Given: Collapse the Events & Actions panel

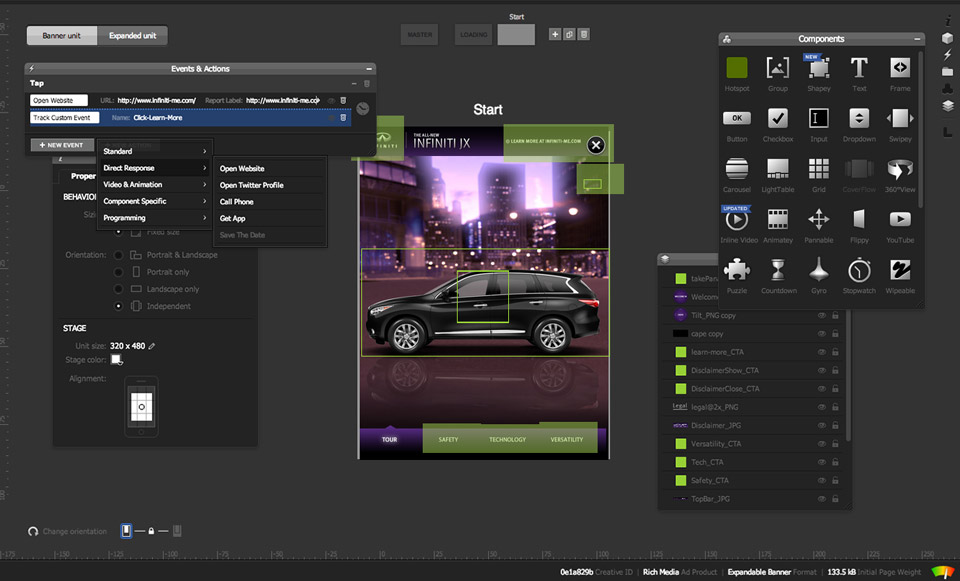Looking at the screenshot, I should [x=369, y=69].
